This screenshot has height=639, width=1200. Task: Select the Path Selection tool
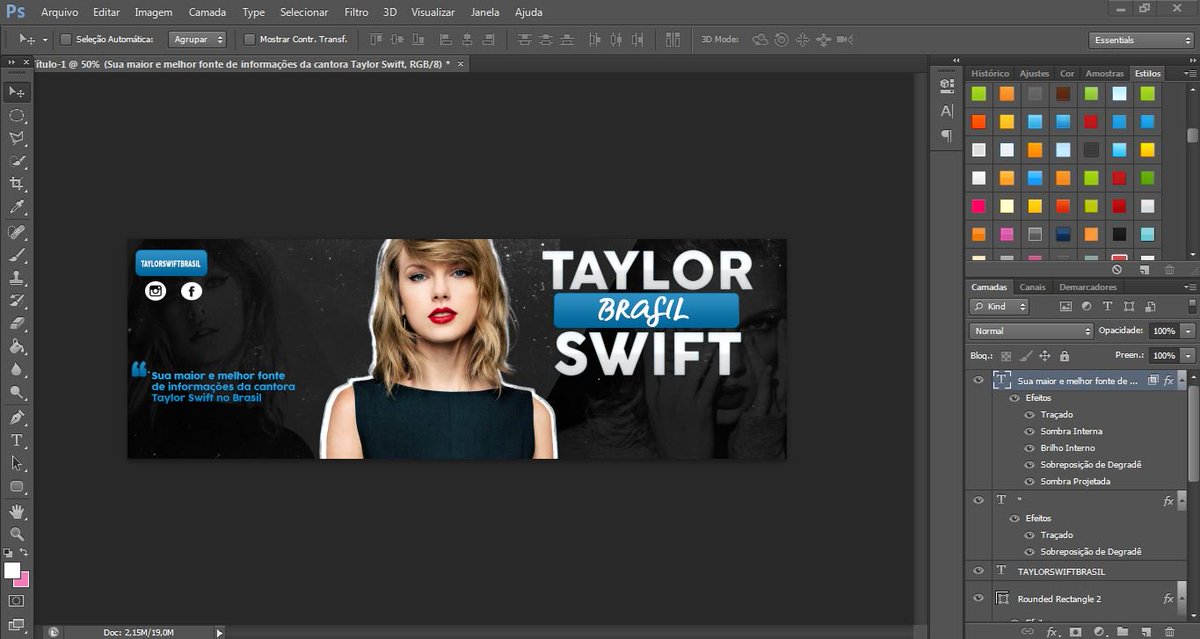tap(17, 463)
